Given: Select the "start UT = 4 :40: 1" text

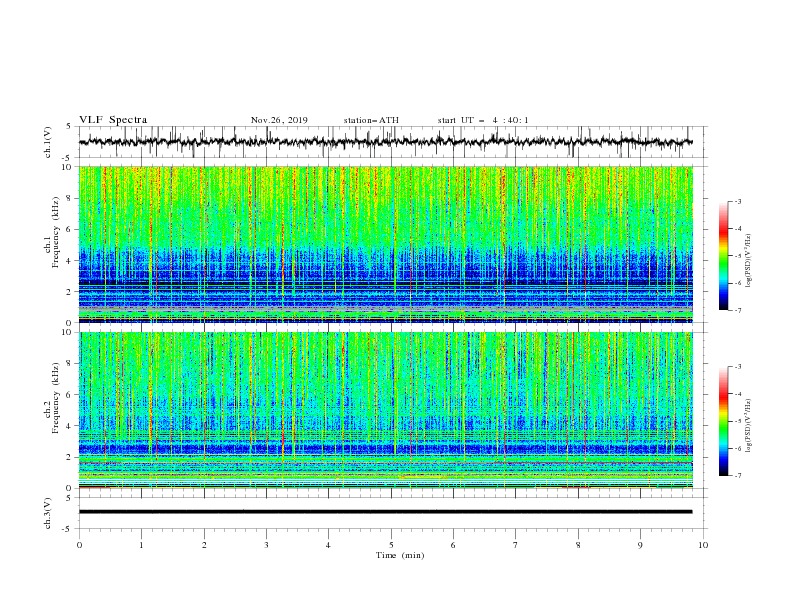Looking at the screenshot, I should [x=482, y=120].
